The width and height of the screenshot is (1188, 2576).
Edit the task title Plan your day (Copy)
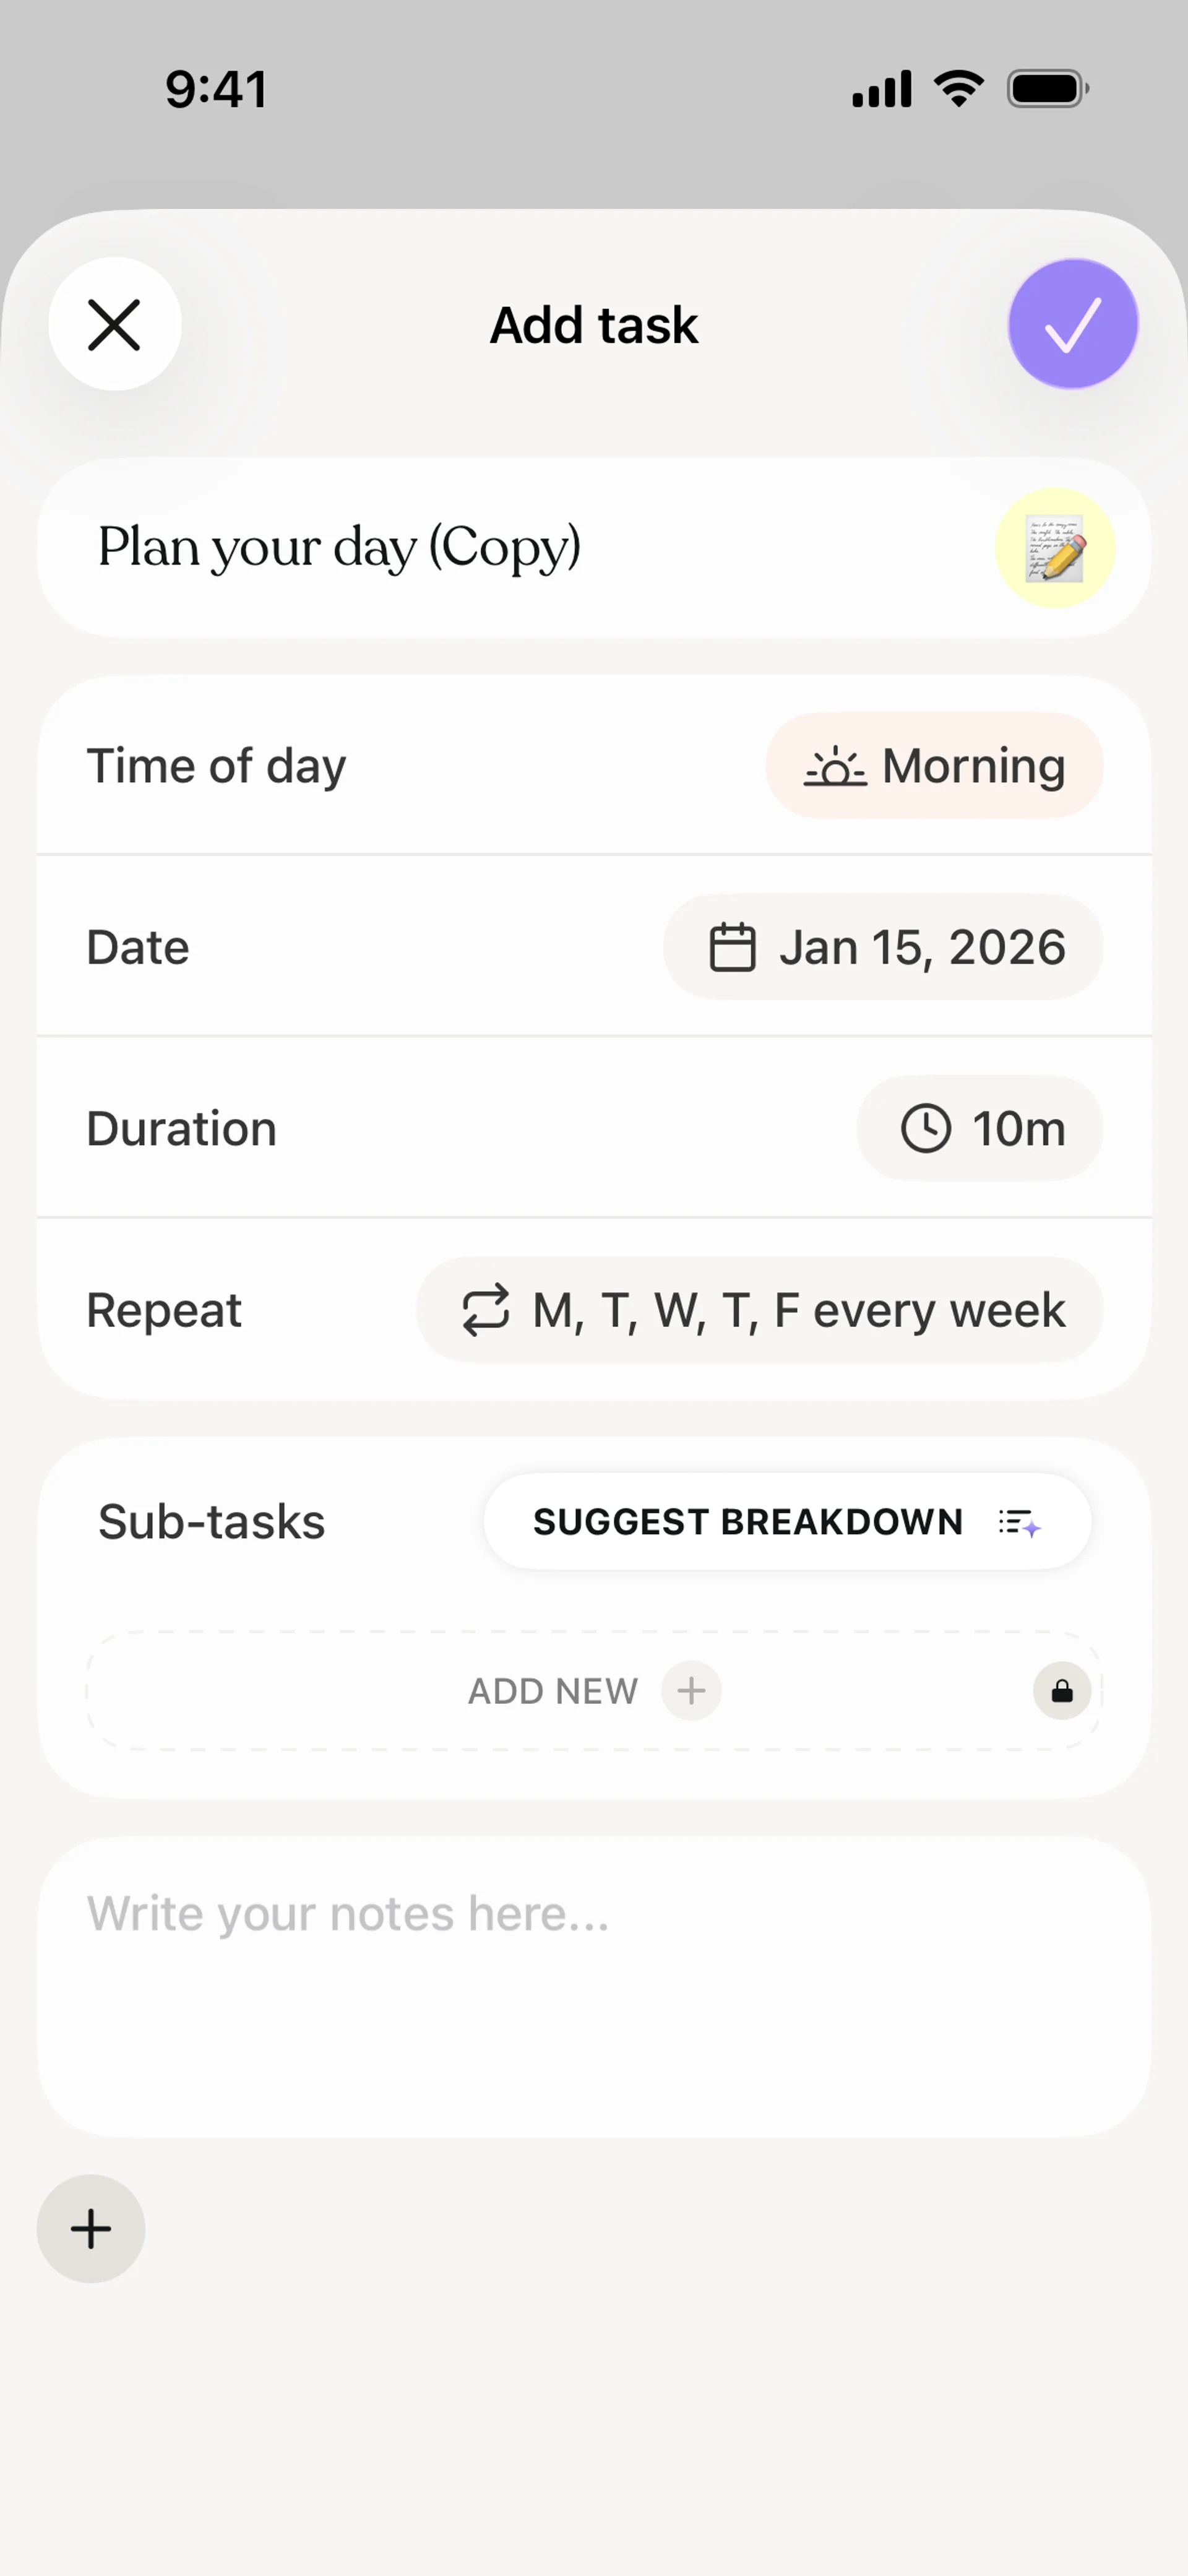coord(340,548)
